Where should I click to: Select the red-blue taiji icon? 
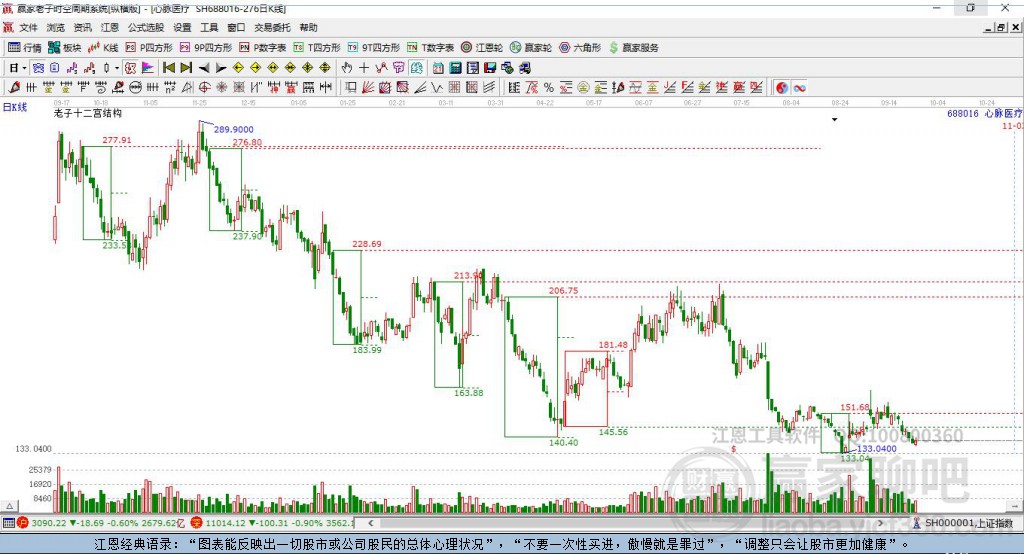(x=782, y=88)
